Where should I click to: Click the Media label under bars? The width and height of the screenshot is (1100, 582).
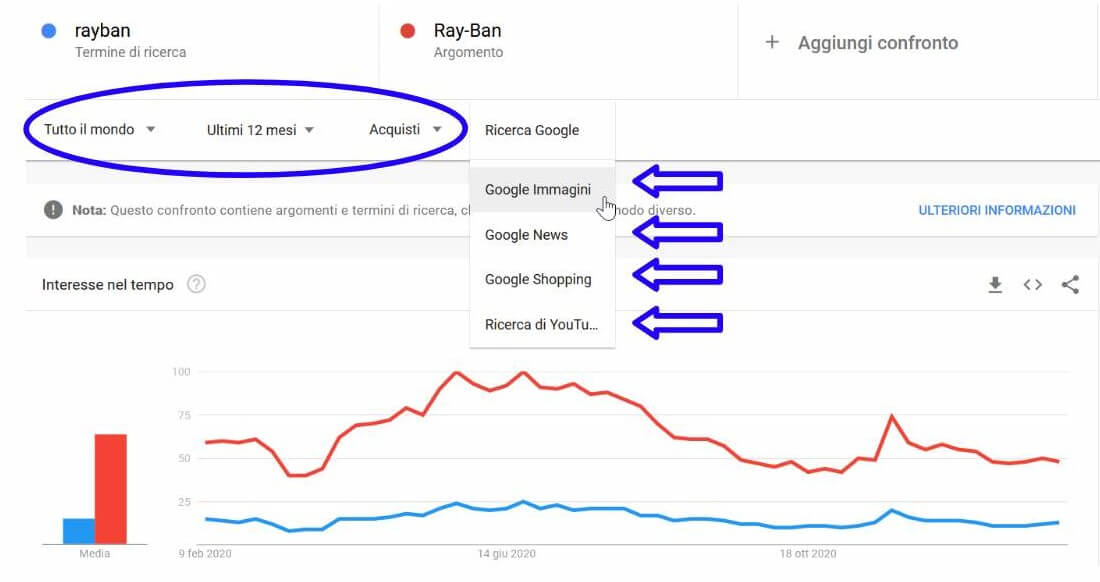[95, 554]
